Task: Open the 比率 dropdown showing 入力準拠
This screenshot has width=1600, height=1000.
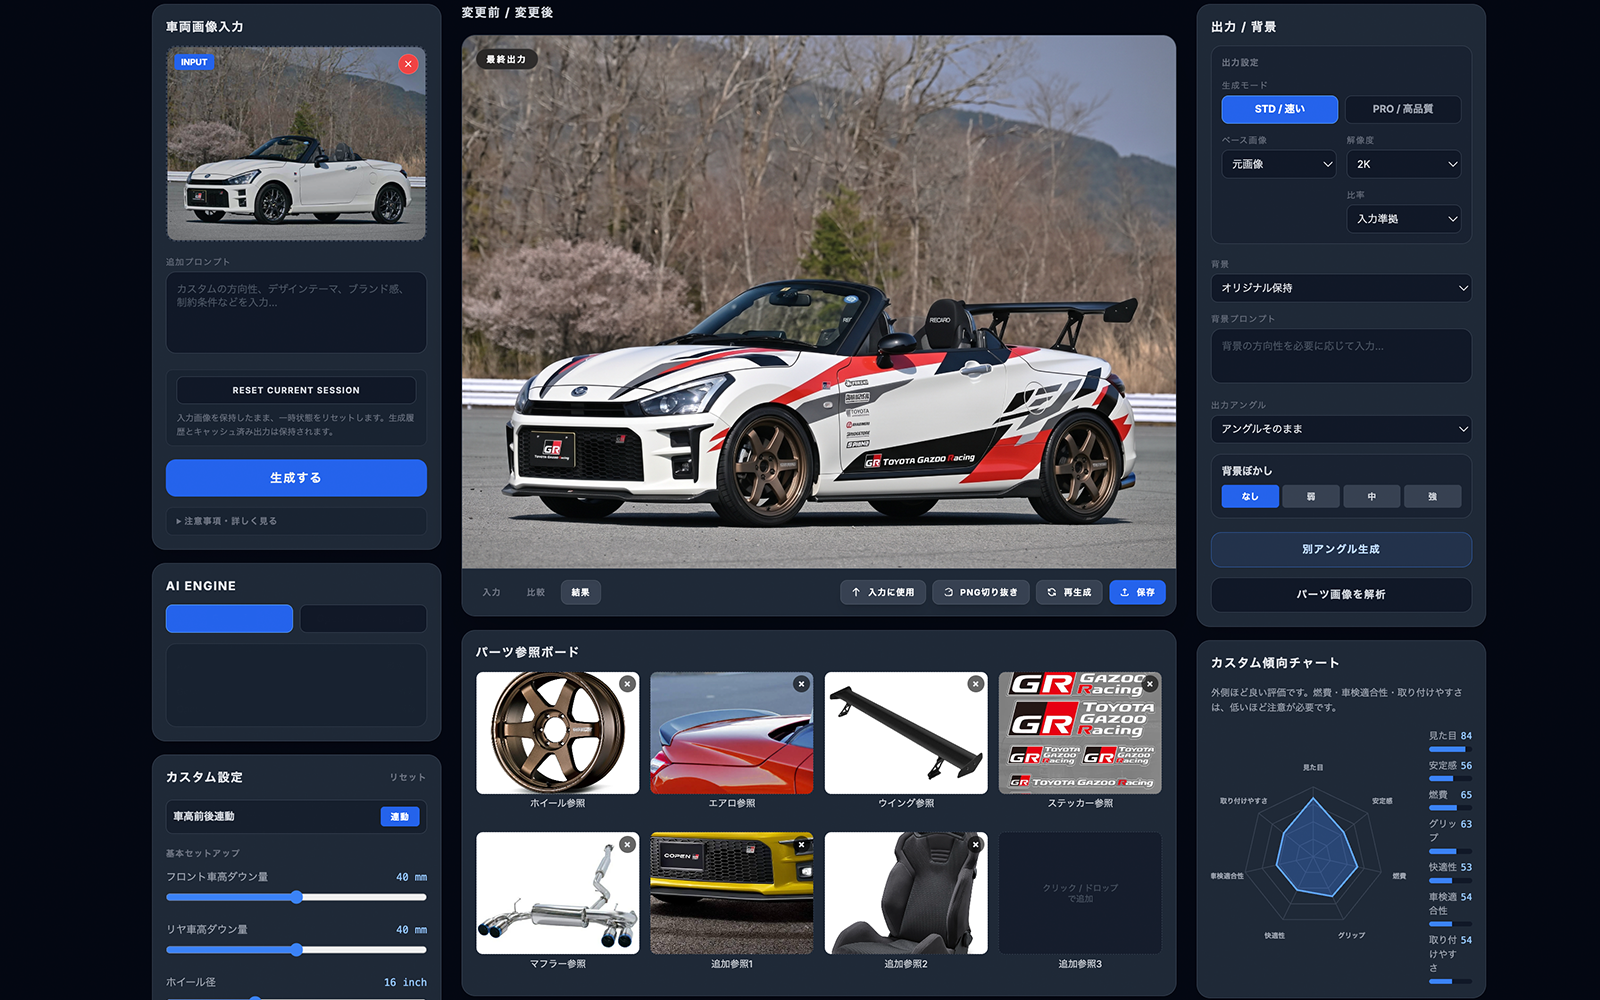Action: (1404, 219)
